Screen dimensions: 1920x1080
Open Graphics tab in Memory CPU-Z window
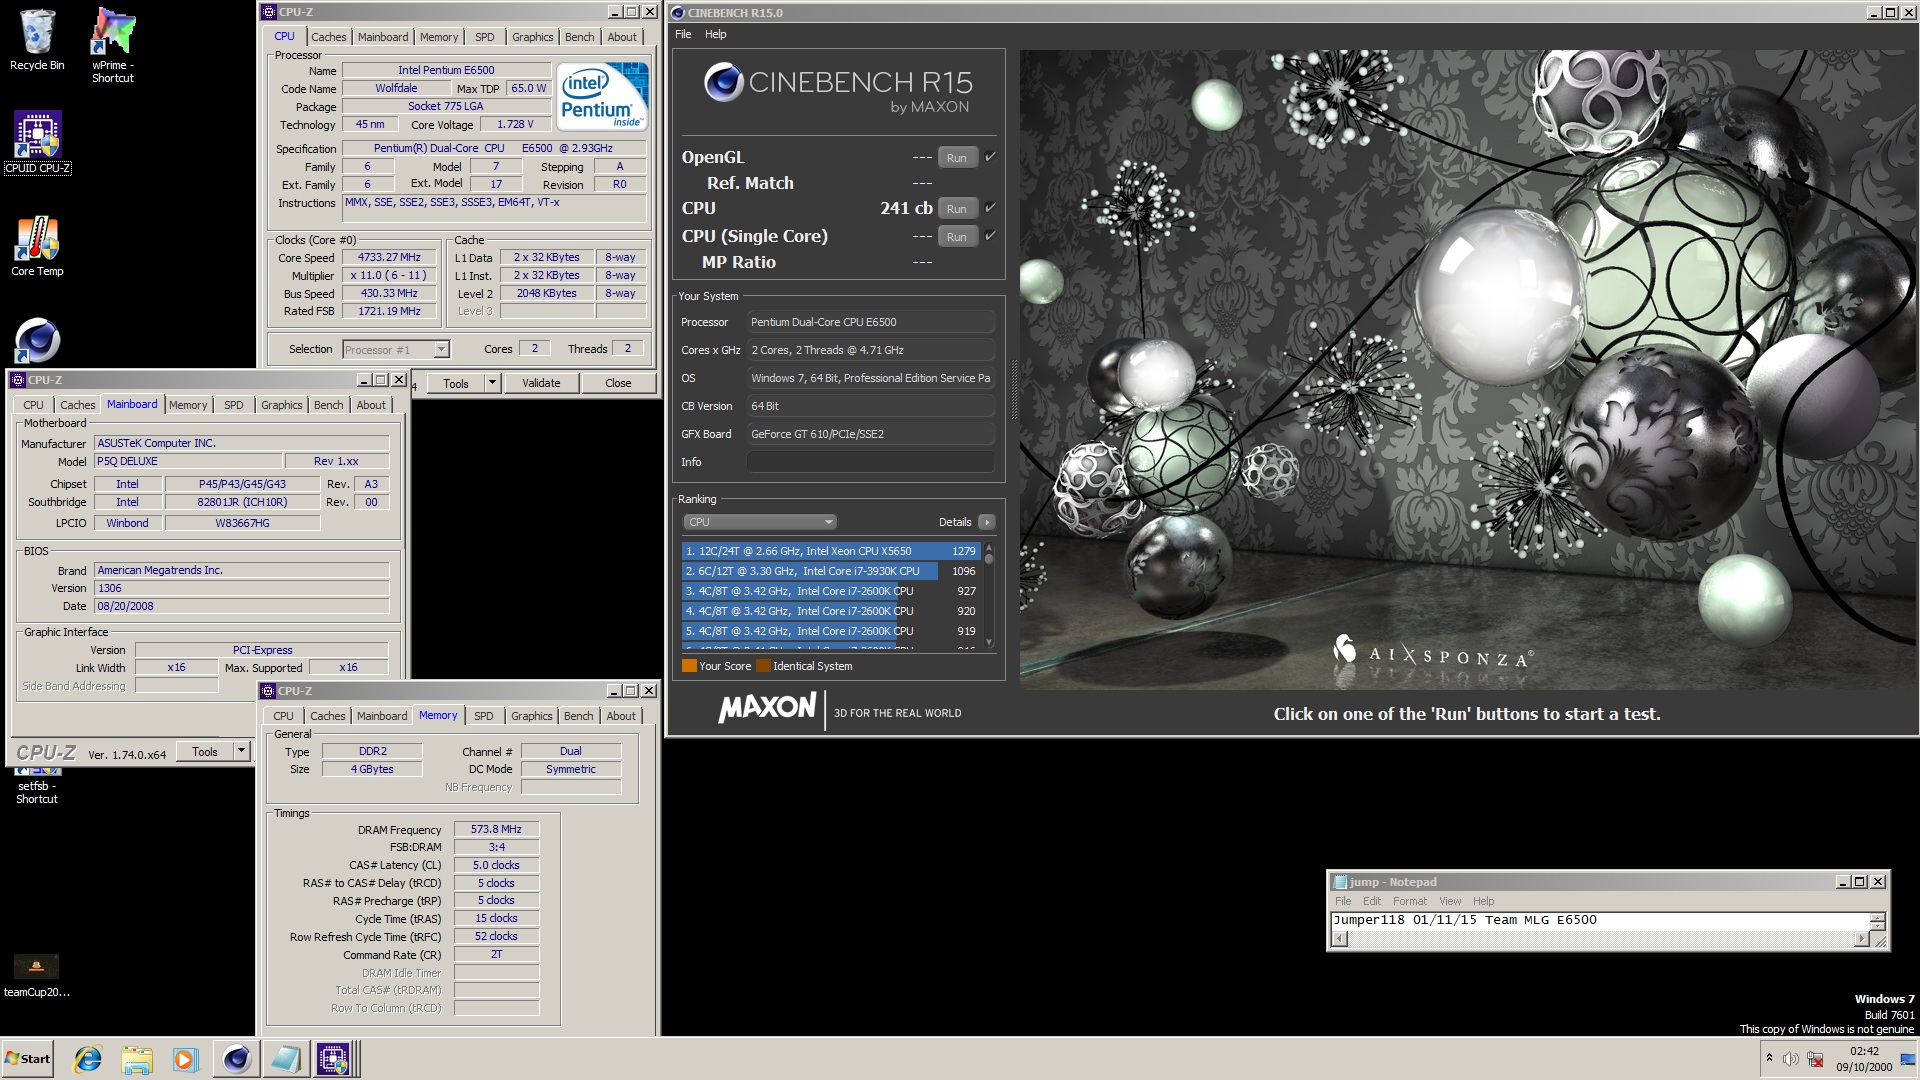click(x=531, y=716)
